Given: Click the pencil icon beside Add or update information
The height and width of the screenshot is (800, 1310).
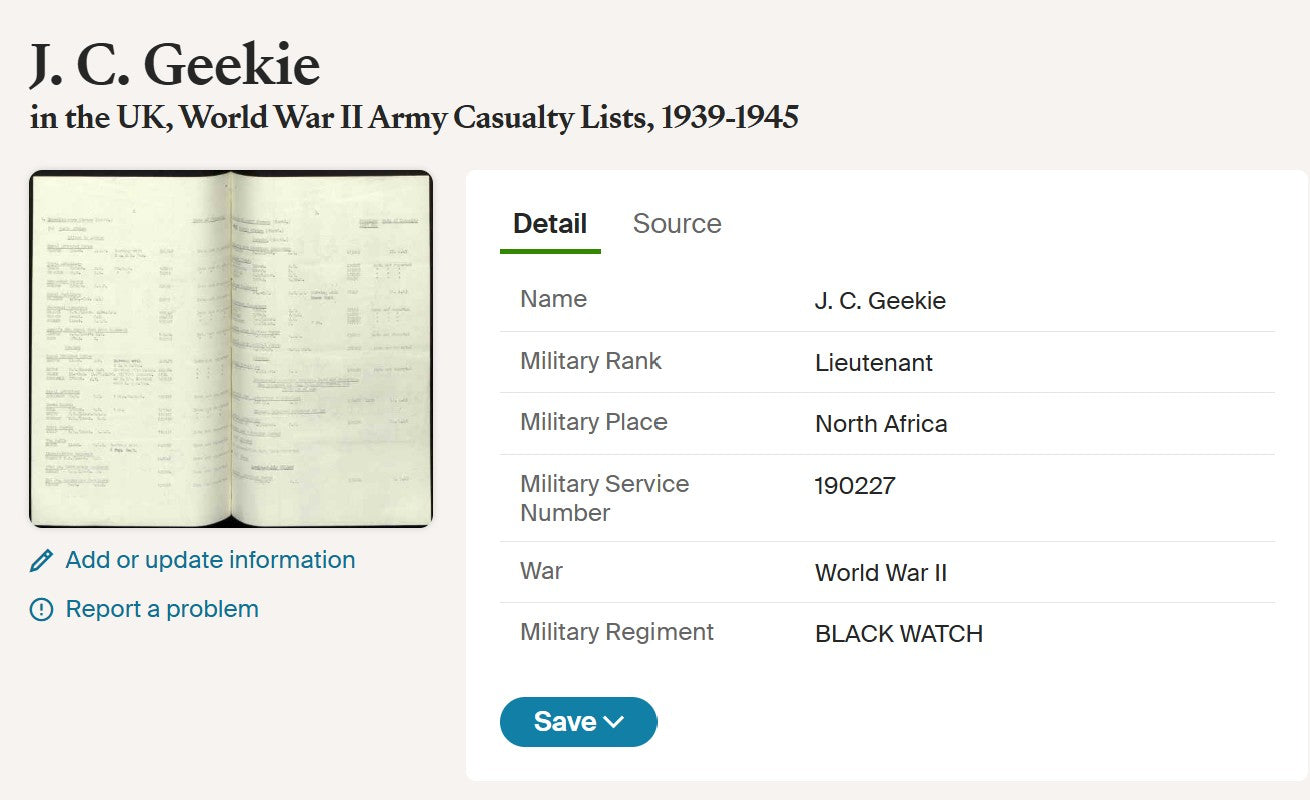Looking at the screenshot, I should [41, 561].
